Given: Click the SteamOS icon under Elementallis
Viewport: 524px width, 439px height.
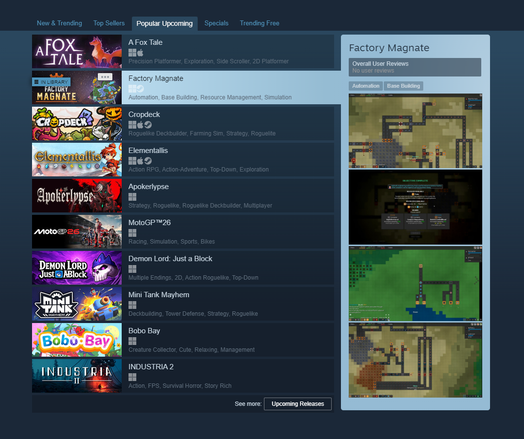Looking at the screenshot, I should pyautogui.click(x=148, y=161).
